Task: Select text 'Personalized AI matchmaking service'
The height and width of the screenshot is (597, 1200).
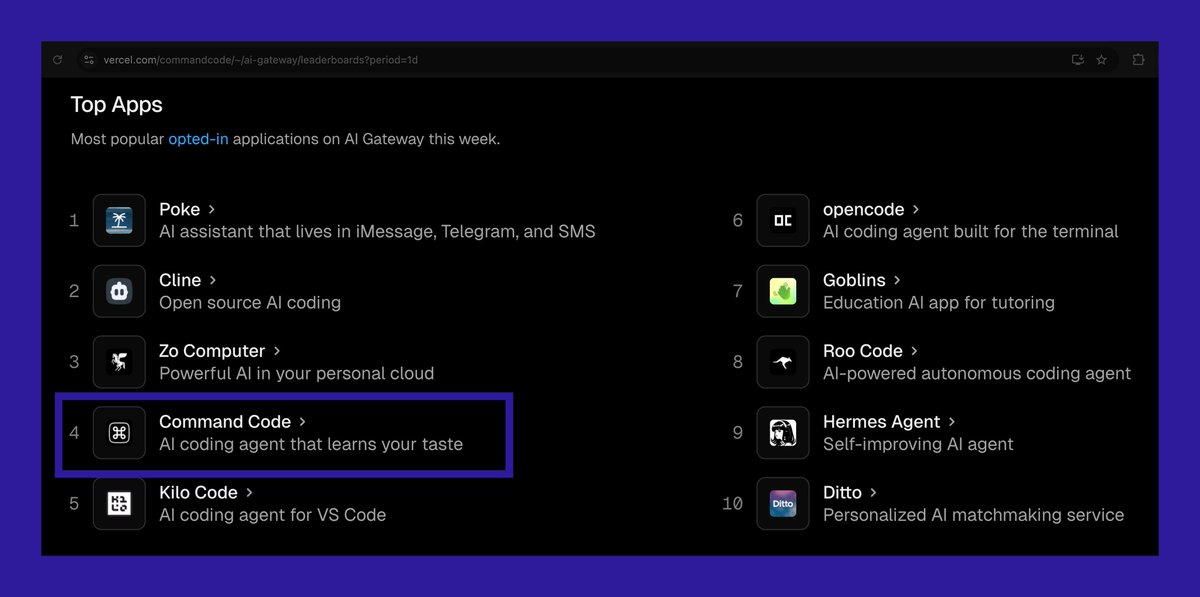Action: (974, 516)
